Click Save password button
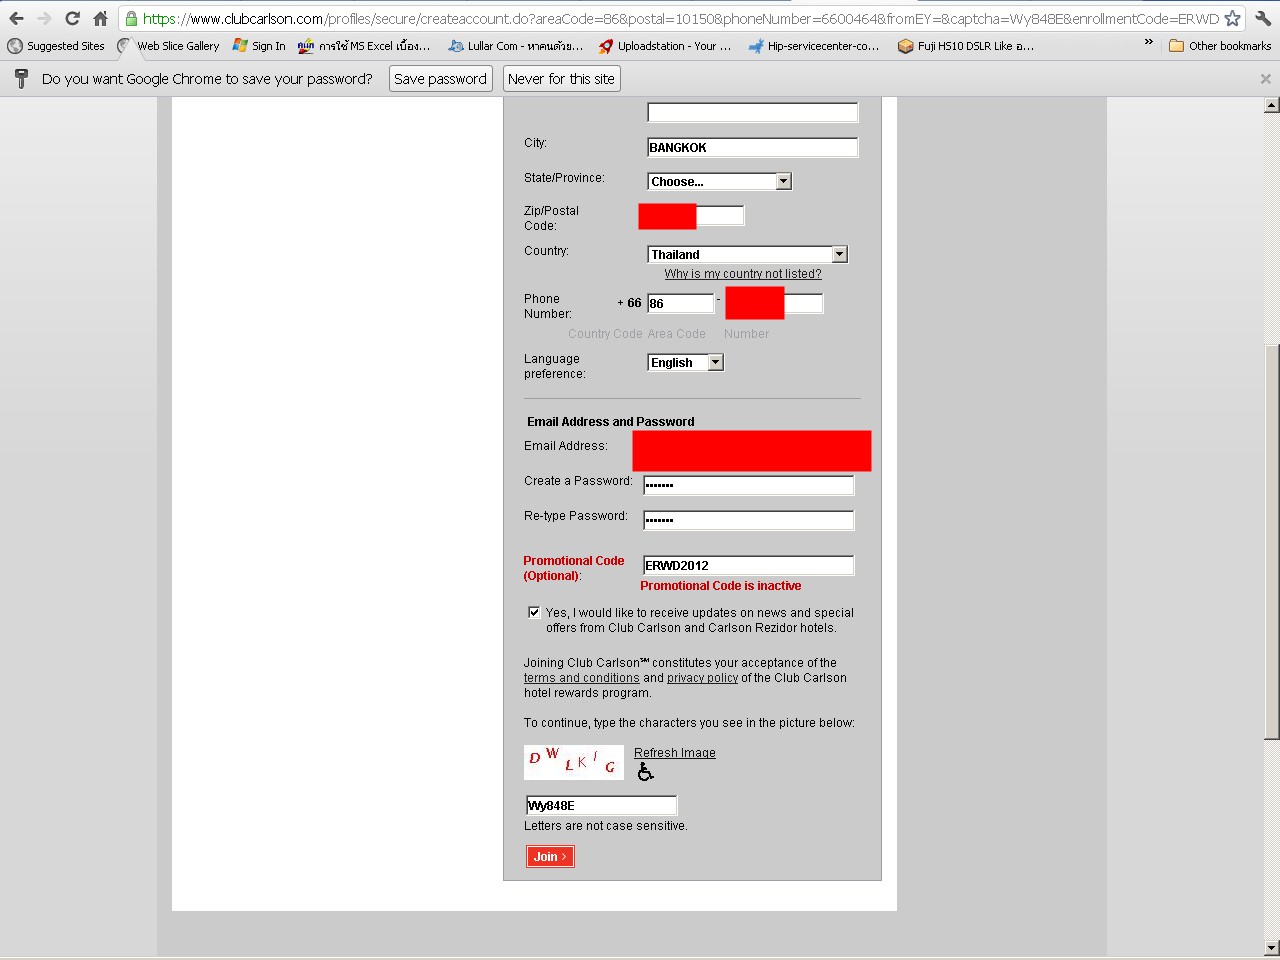The image size is (1280, 960). (440, 79)
